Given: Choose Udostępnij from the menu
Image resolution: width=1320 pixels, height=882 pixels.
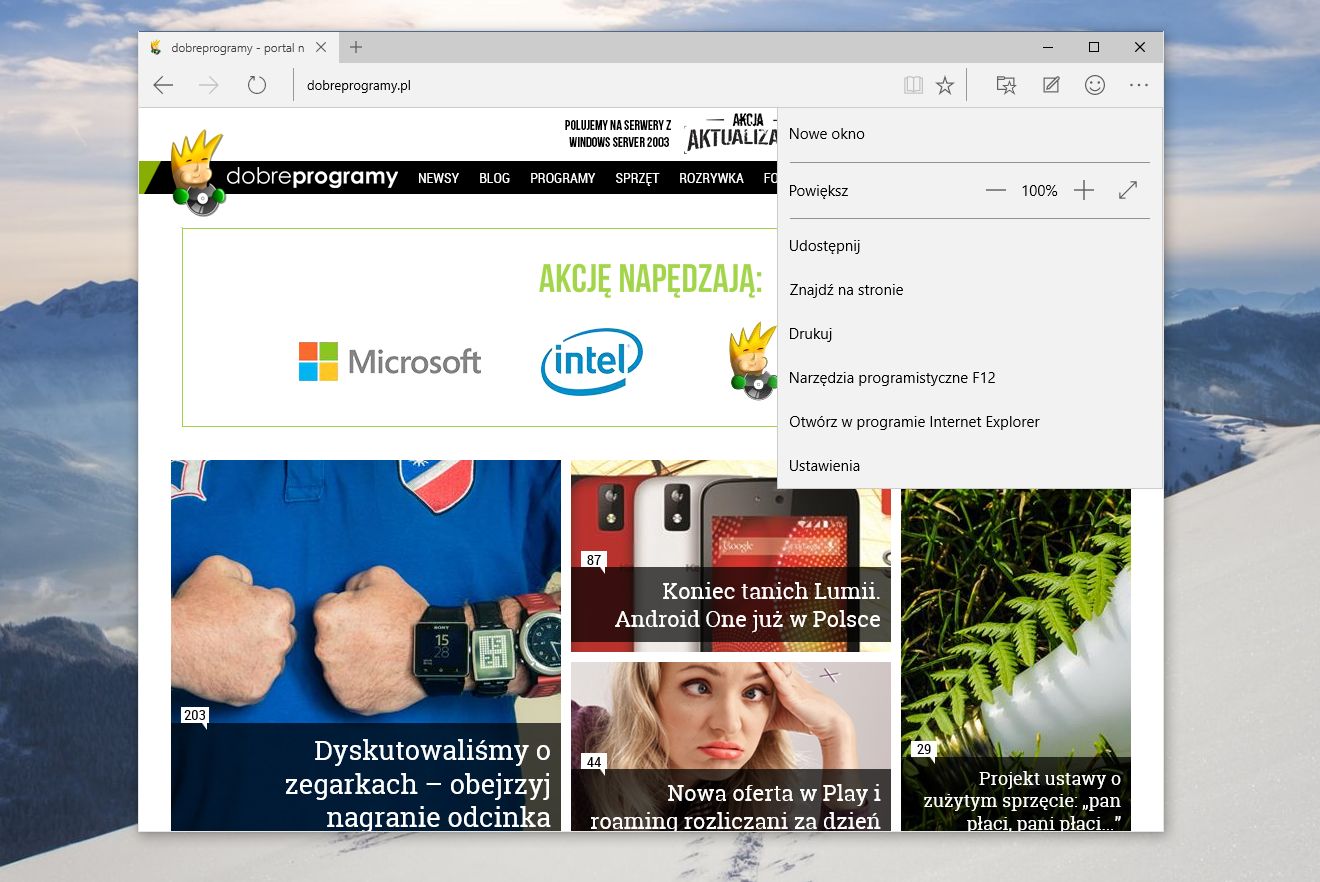Looking at the screenshot, I should pyautogui.click(x=970, y=246).
